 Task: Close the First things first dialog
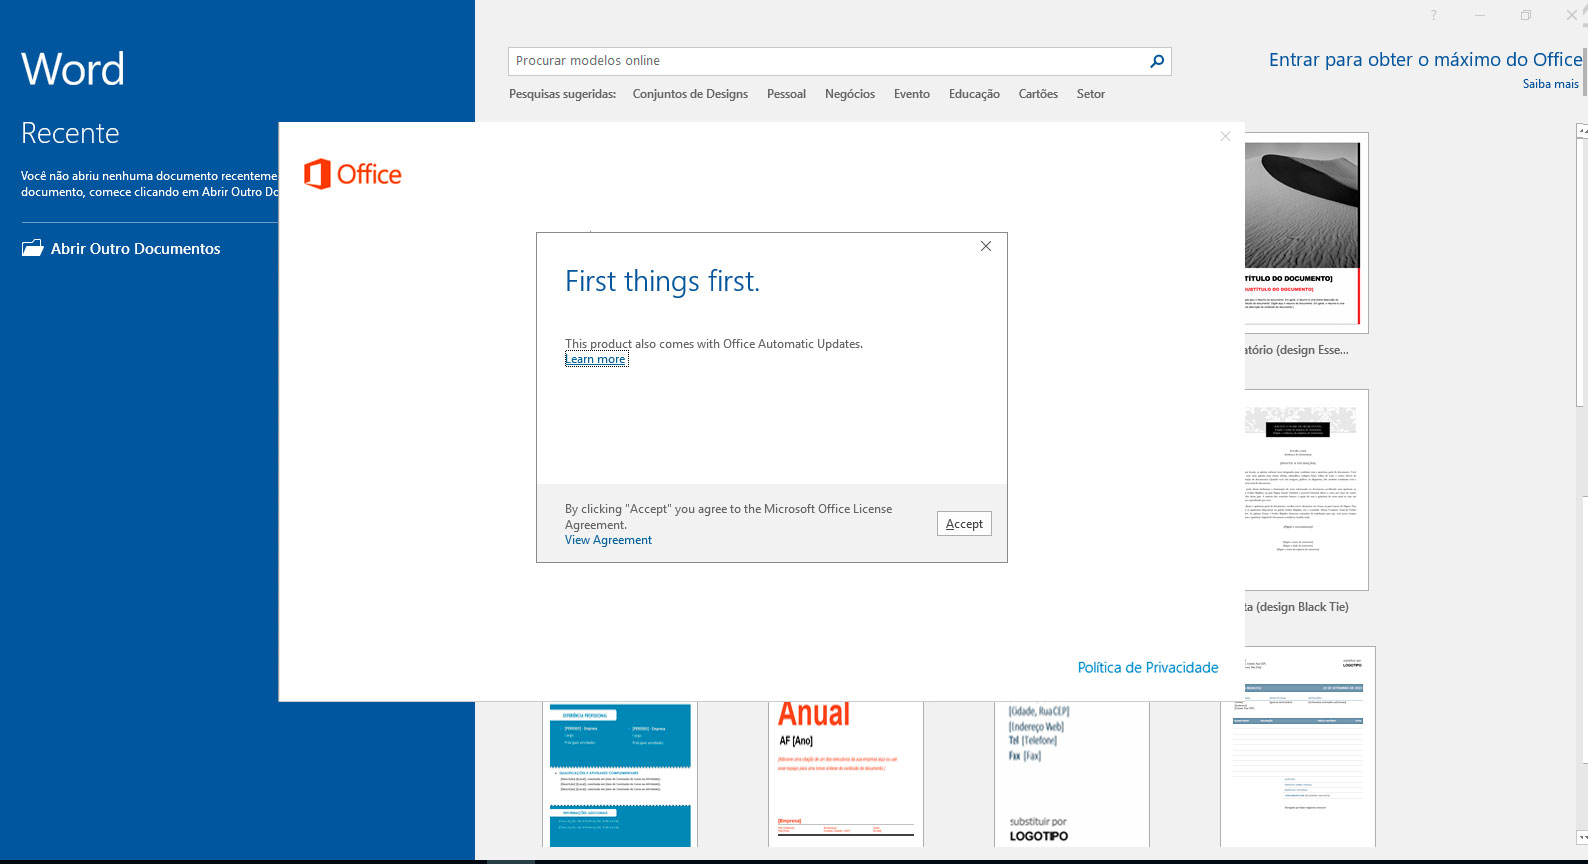[986, 246]
